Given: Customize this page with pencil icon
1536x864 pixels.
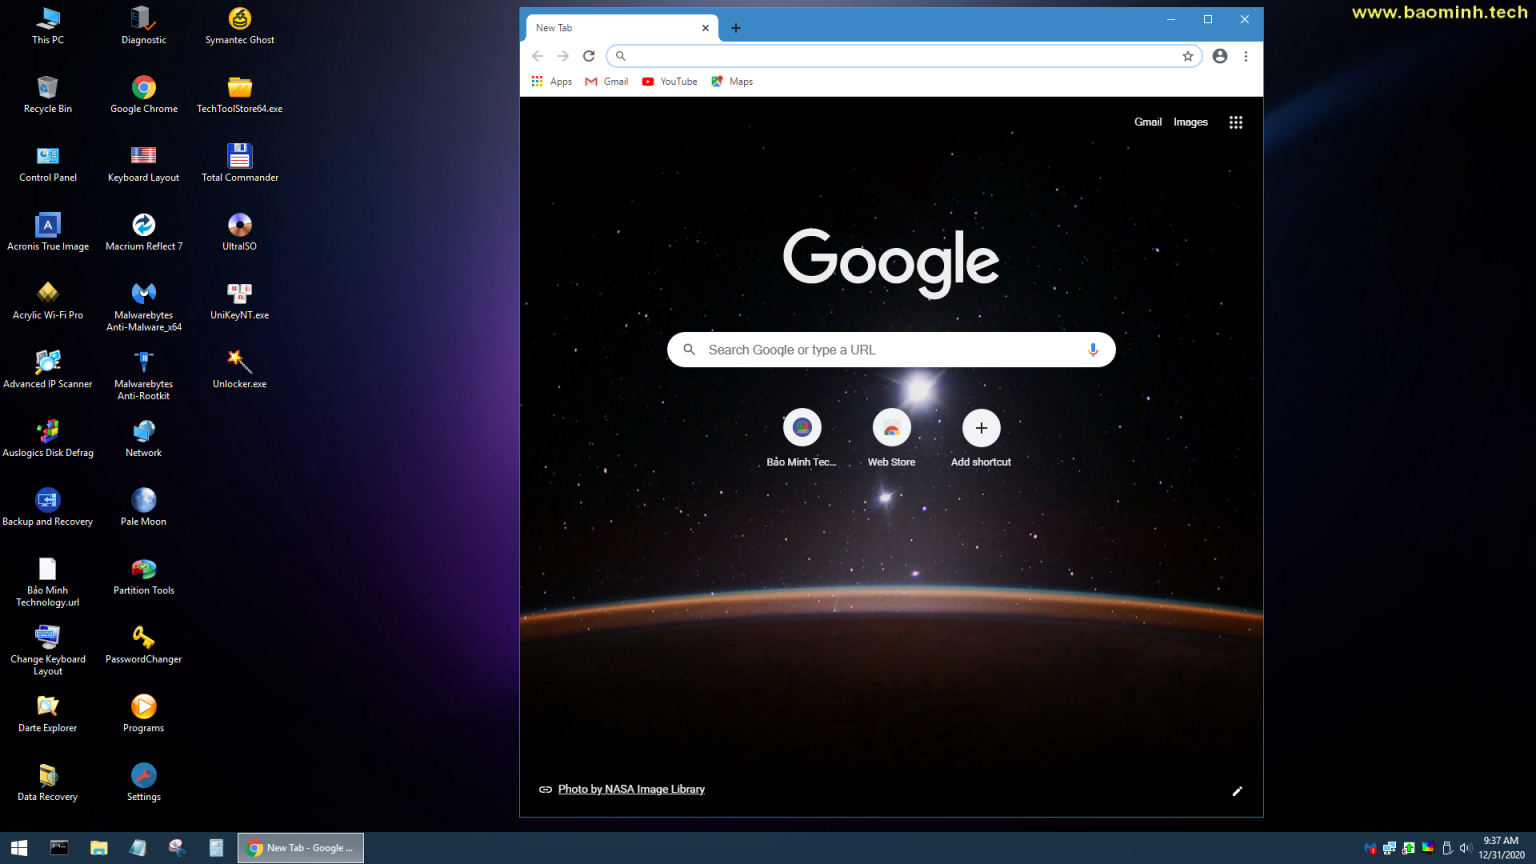Looking at the screenshot, I should tap(1237, 791).
